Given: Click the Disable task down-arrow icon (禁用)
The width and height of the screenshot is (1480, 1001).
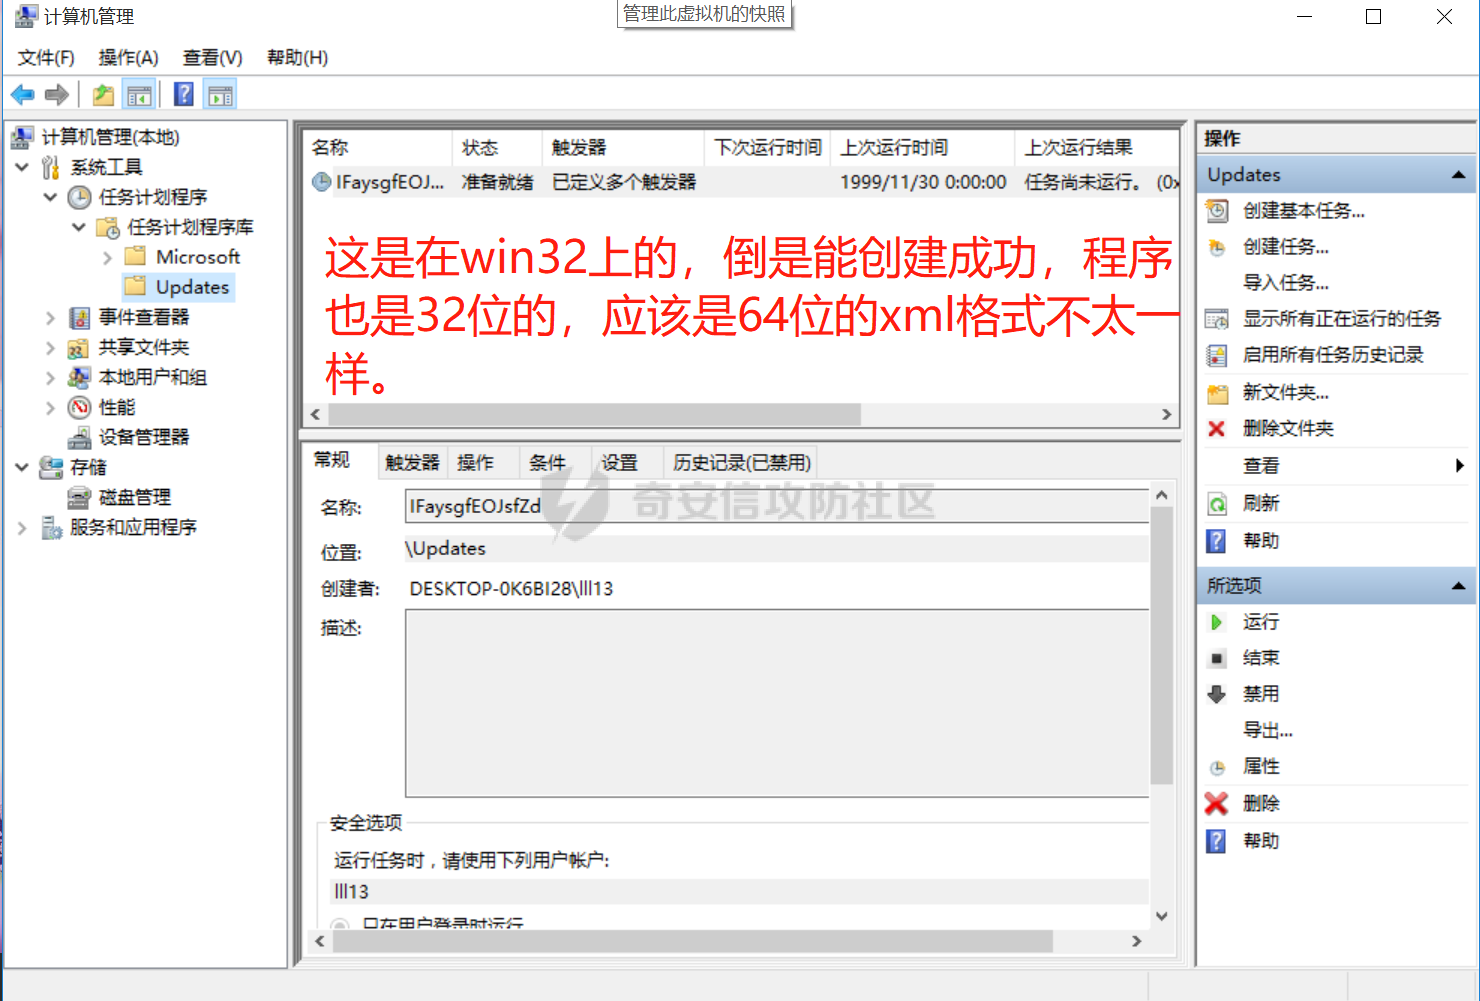Looking at the screenshot, I should point(1217,694).
